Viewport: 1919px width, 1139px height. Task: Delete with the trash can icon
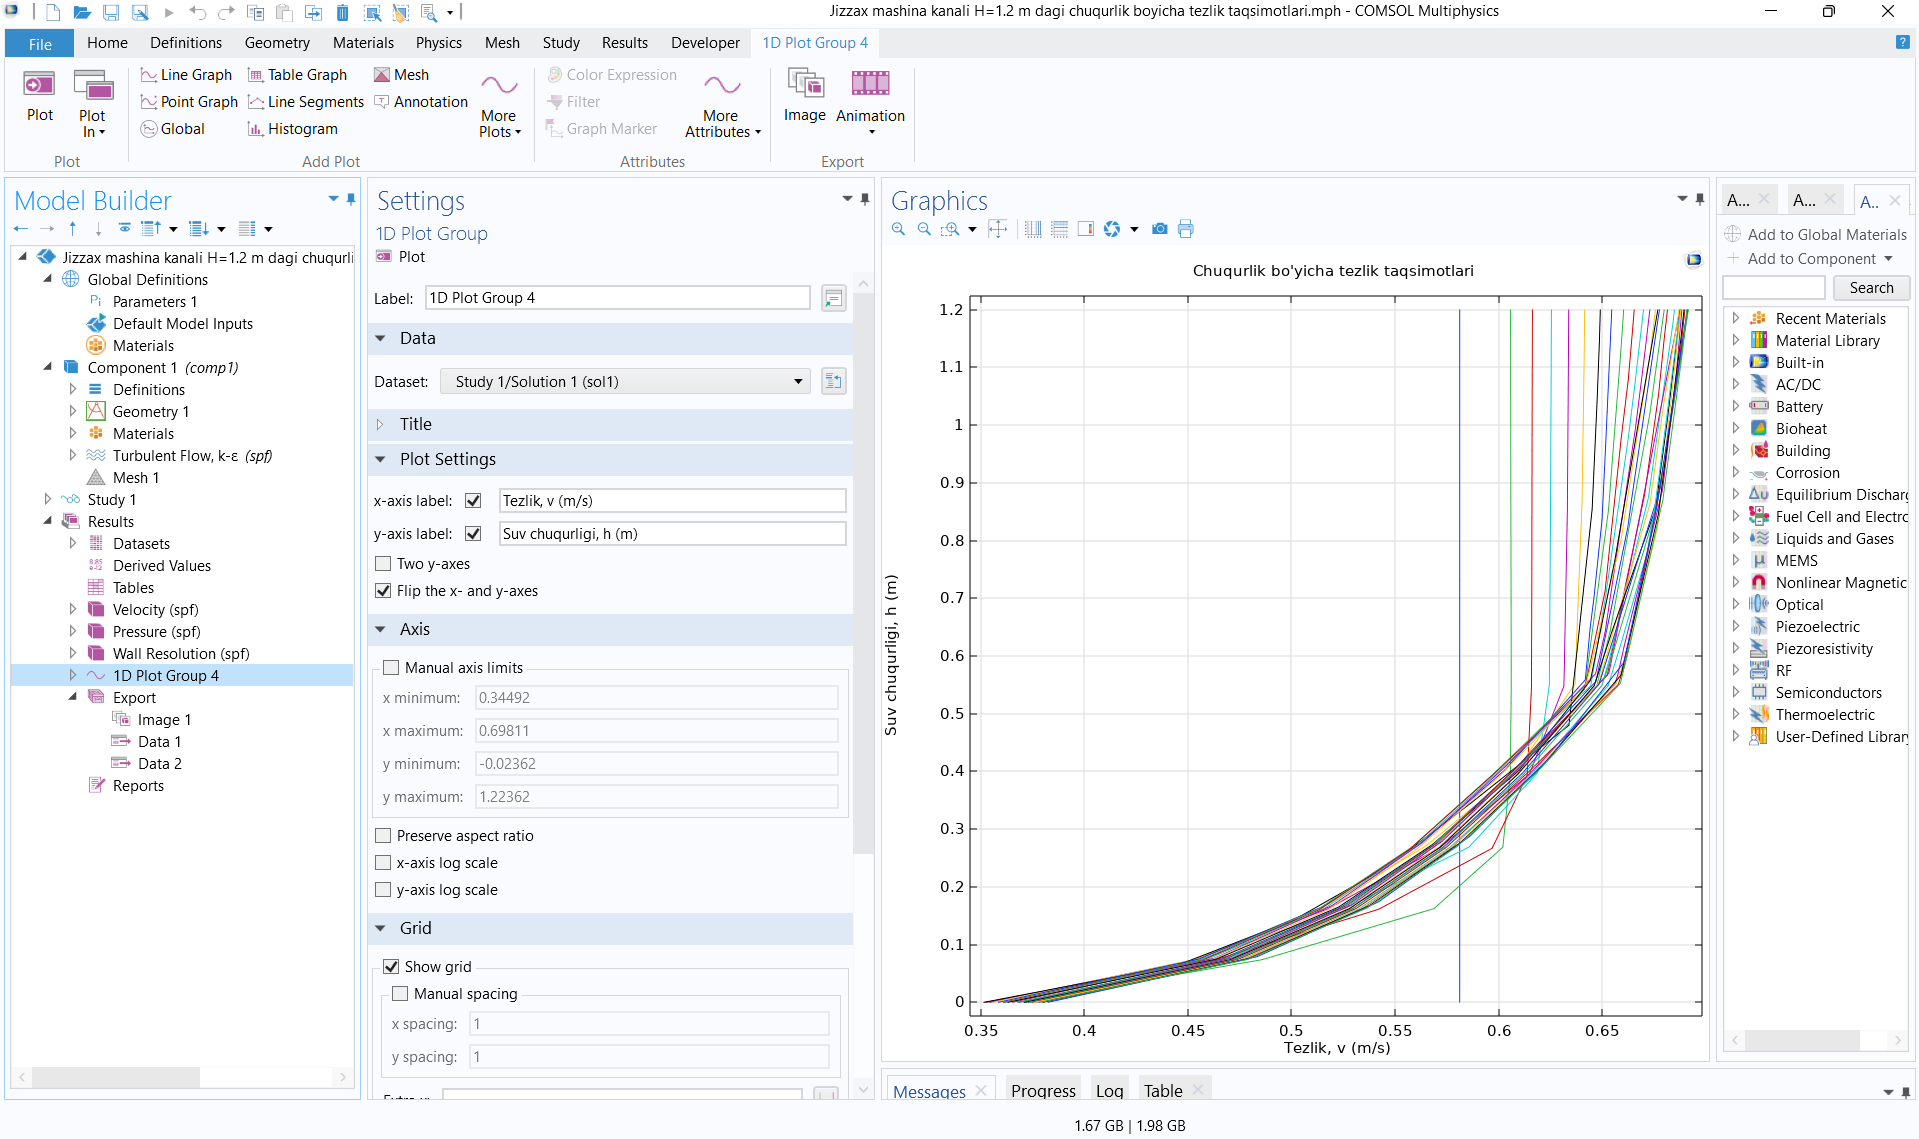342,12
